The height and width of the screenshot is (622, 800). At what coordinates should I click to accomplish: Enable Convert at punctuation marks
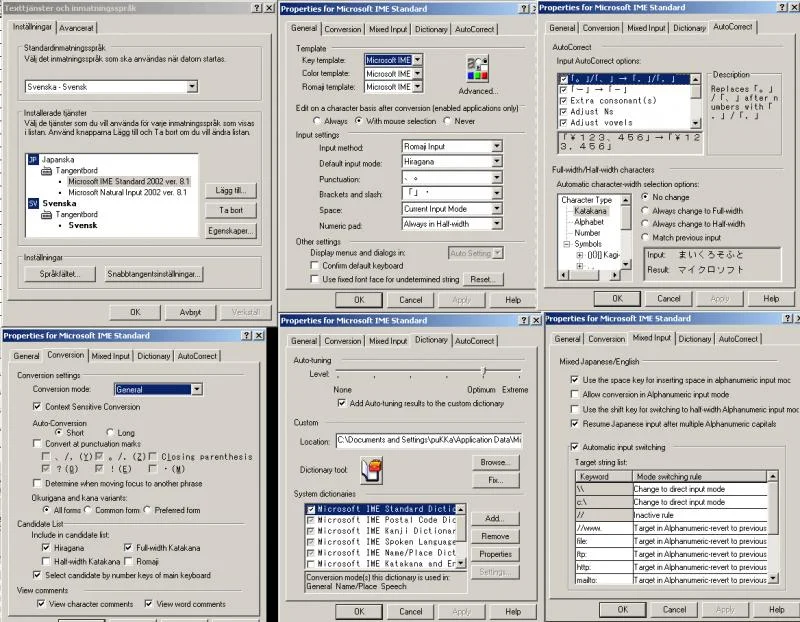click(37, 443)
